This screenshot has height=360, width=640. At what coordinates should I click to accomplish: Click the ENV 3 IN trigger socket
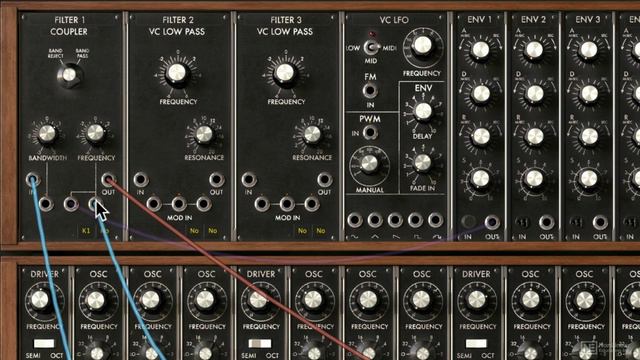click(576, 222)
